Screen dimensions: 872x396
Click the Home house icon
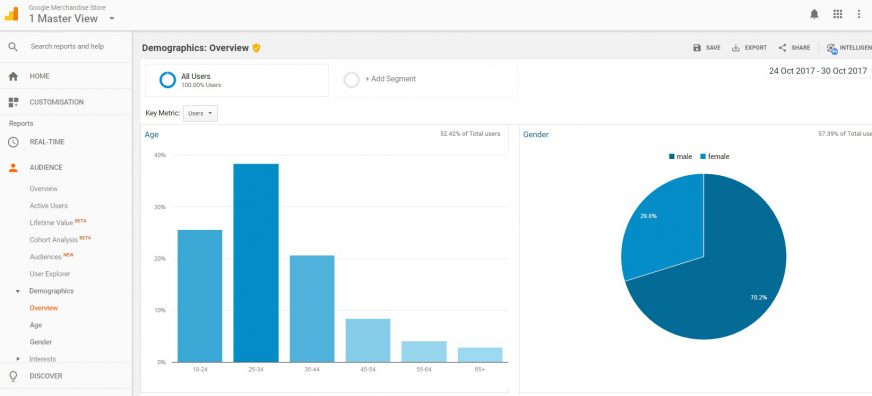13,76
